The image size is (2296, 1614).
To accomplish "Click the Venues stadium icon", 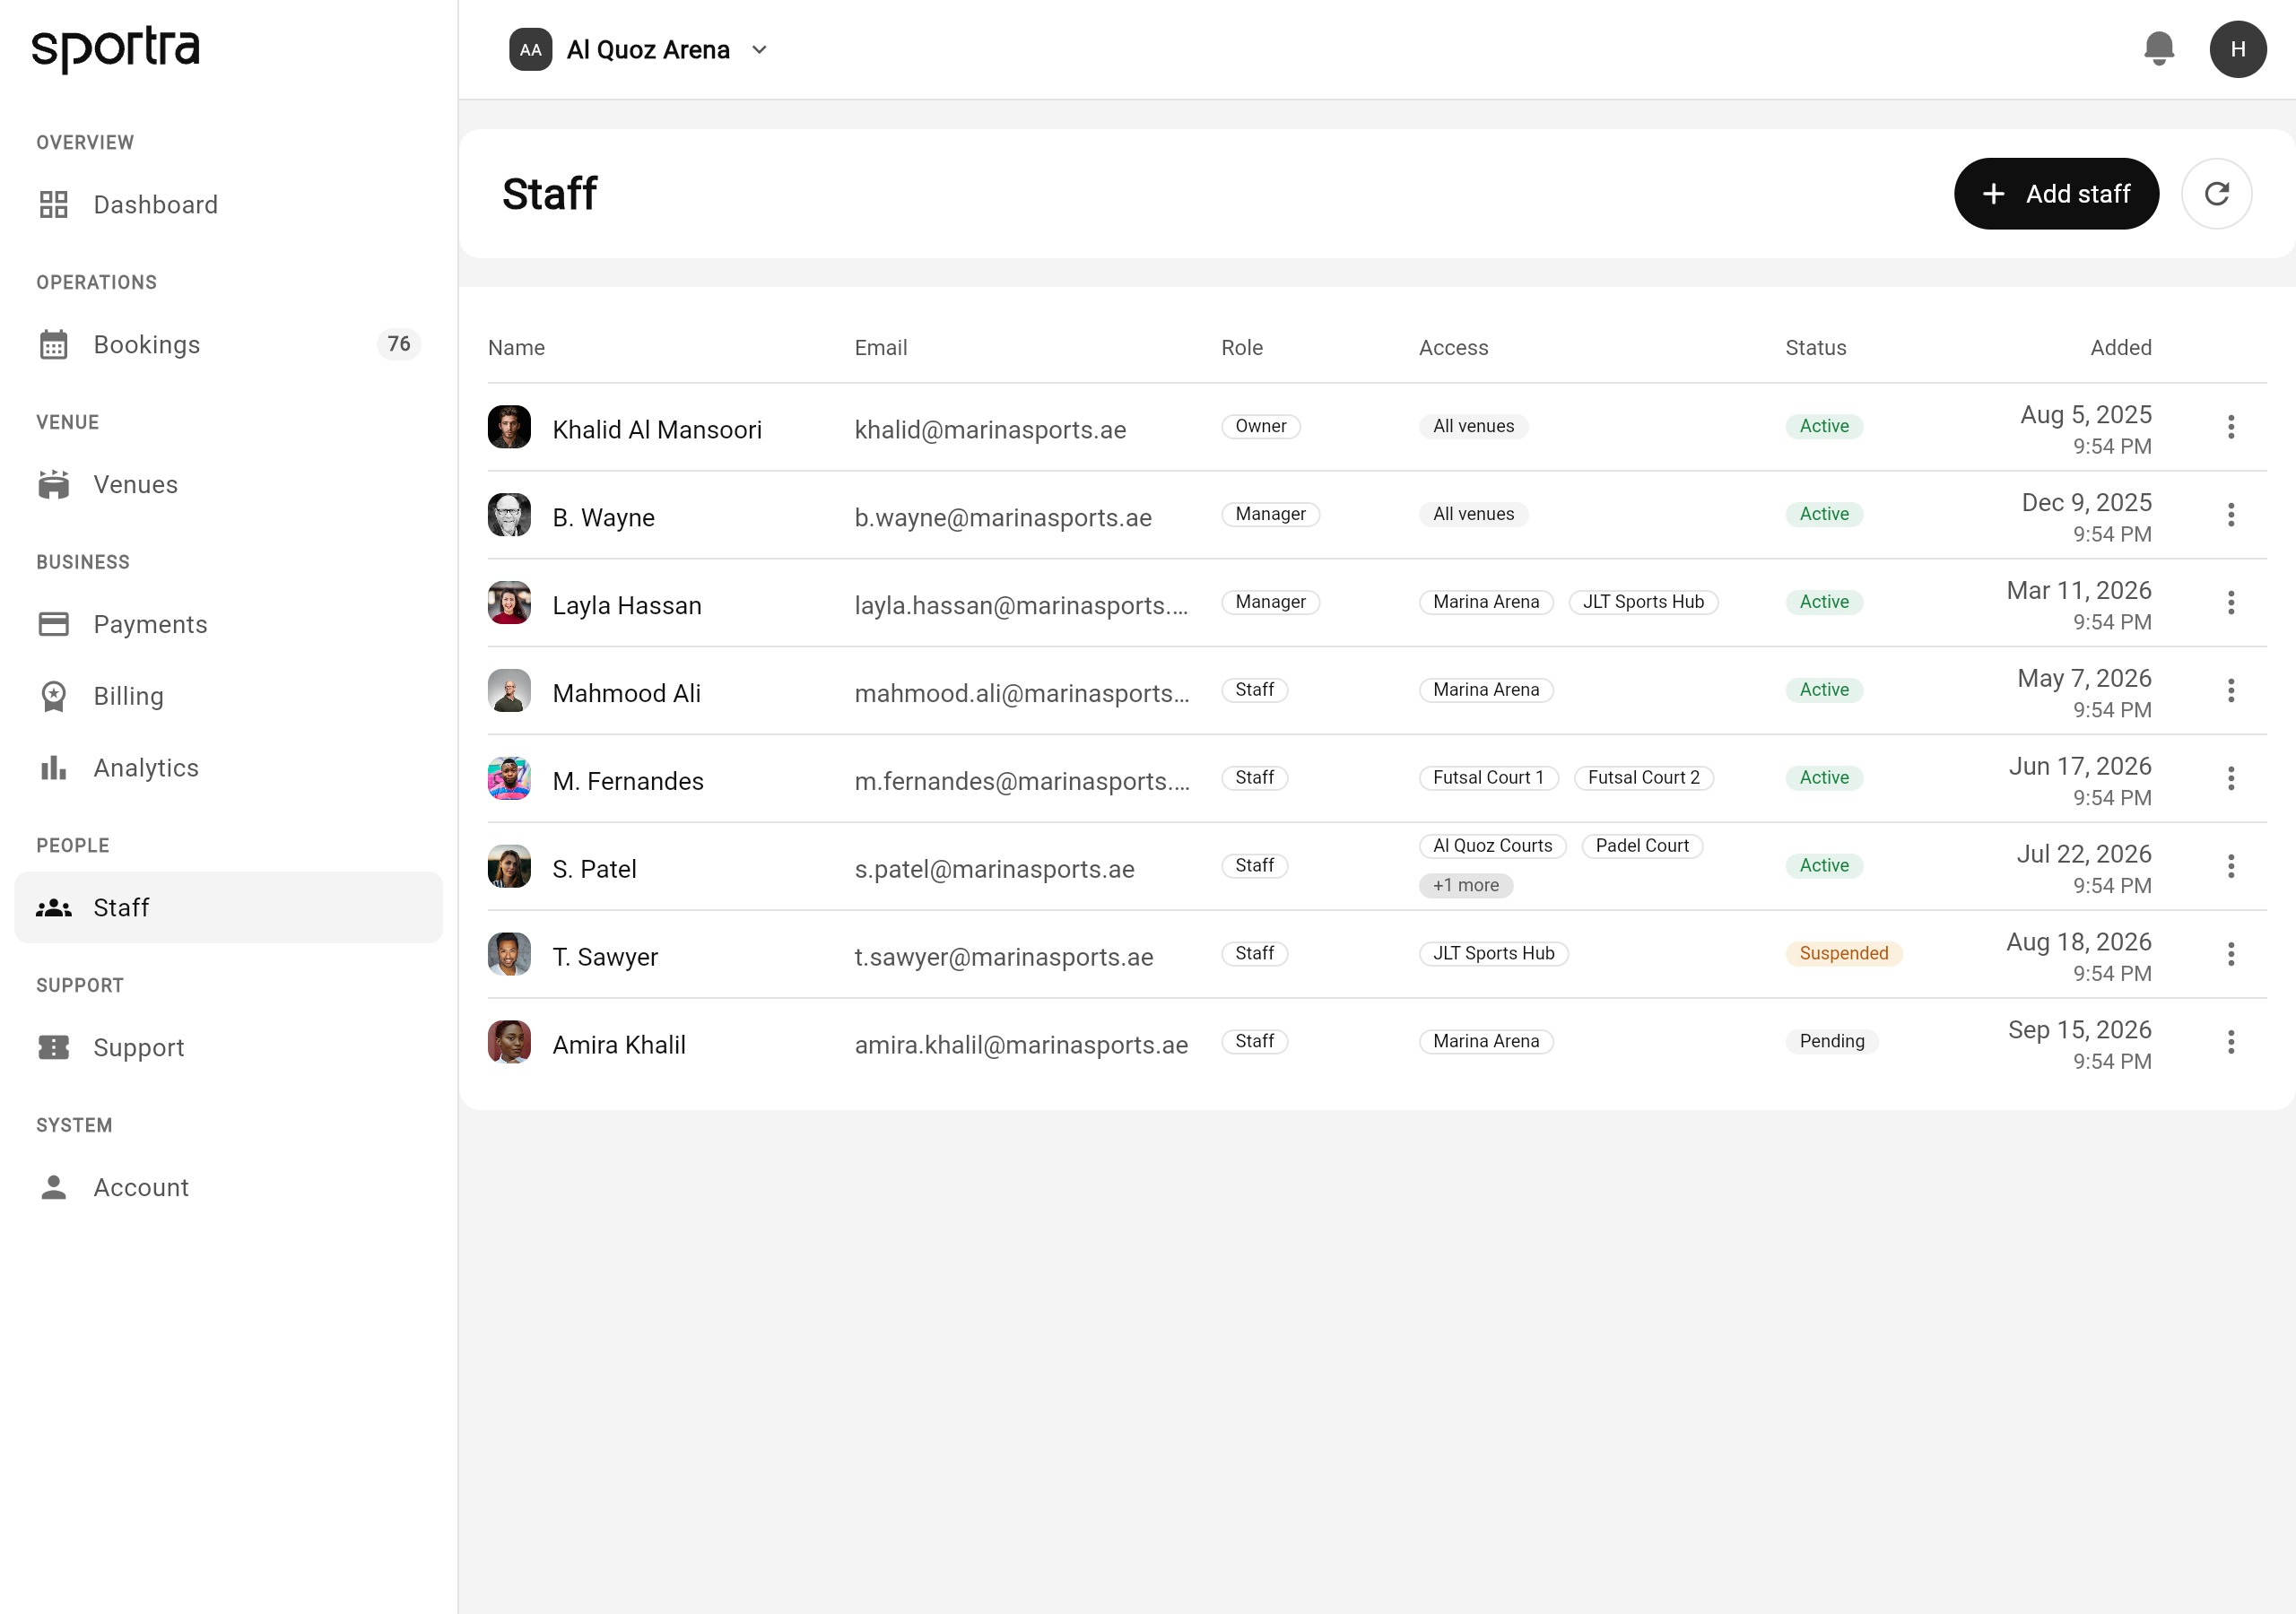I will (53, 485).
